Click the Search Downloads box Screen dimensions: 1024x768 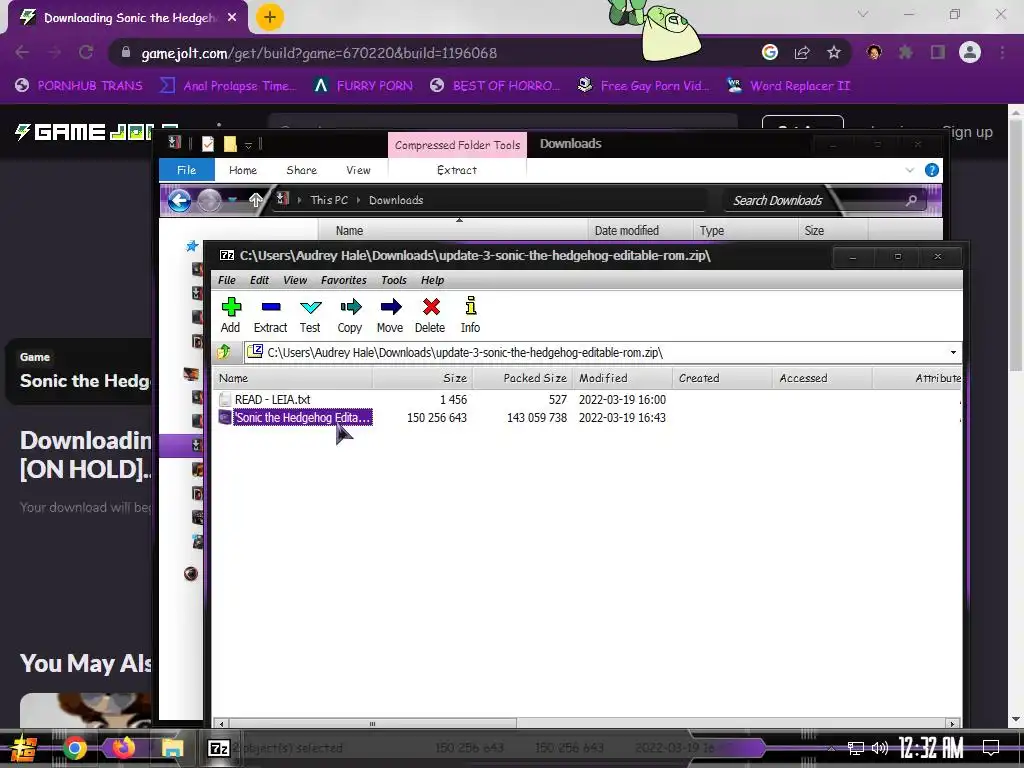[x=825, y=200]
